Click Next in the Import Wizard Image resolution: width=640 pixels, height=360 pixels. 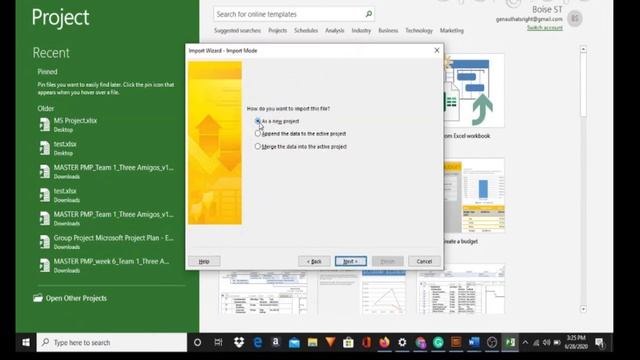pyautogui.click(x=351, y=261)
